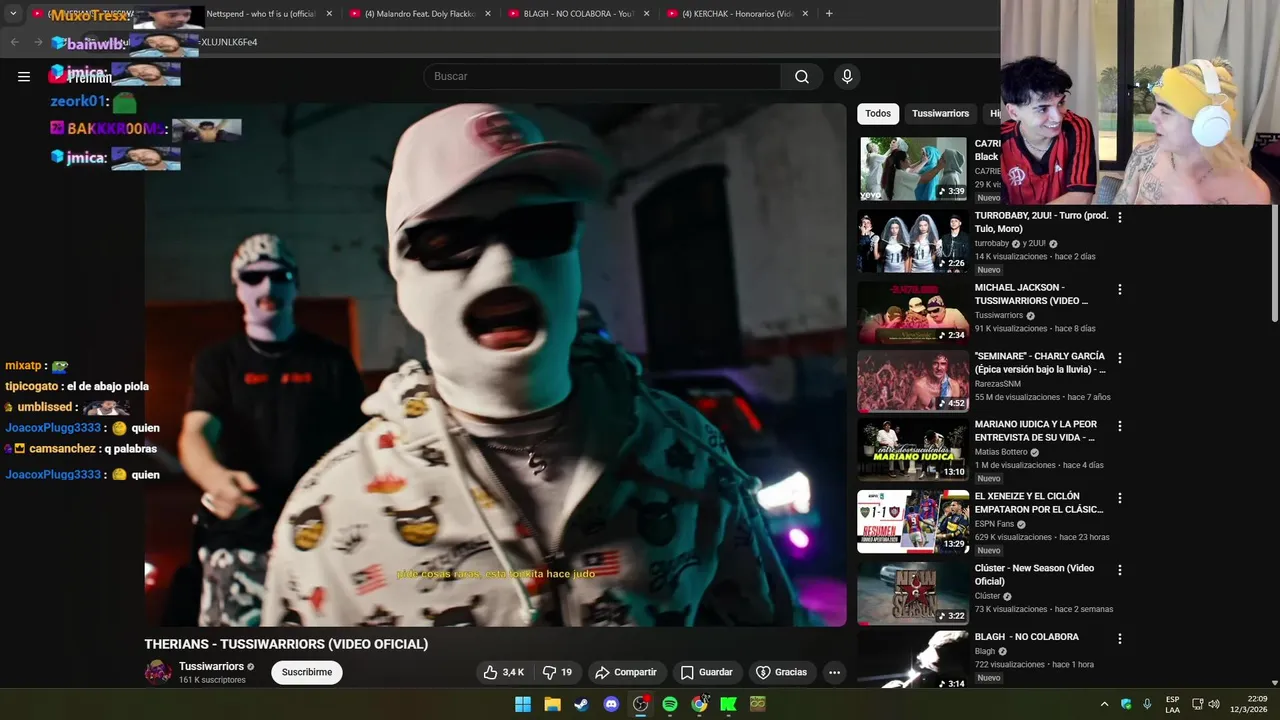Screen dimensions: 1280x720
Task: Click the Tussiwarriors channel name
Action: click(x=211, y=666)
